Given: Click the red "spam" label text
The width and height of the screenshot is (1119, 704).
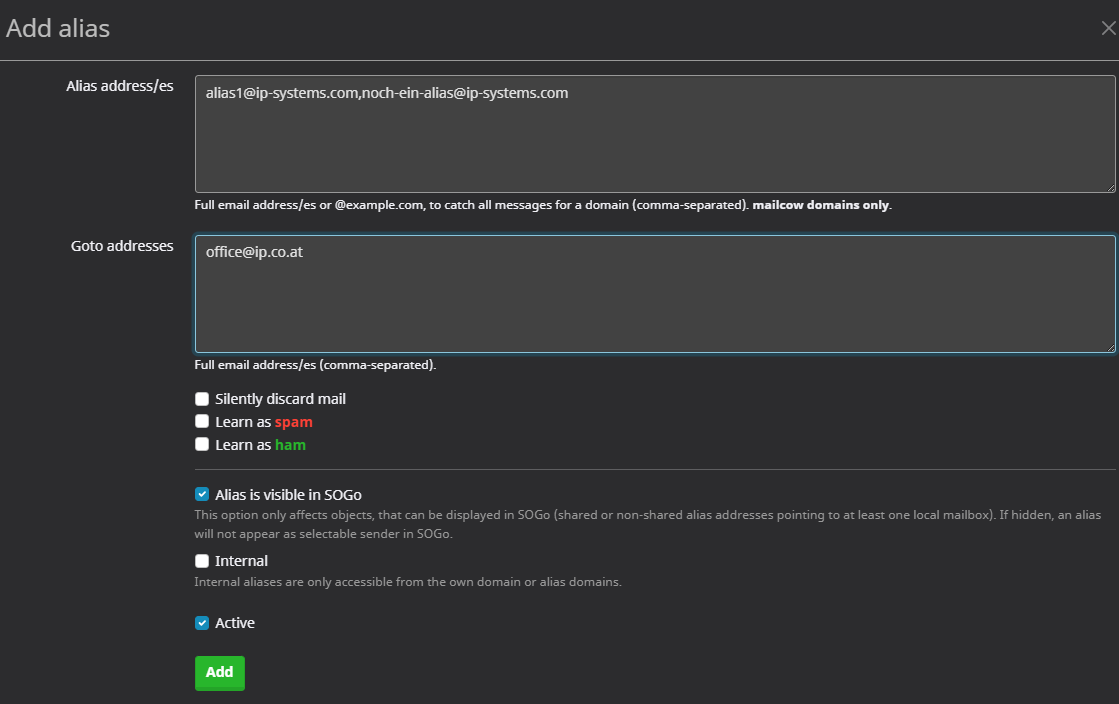Looking at the screenshot, I should 294,422.
